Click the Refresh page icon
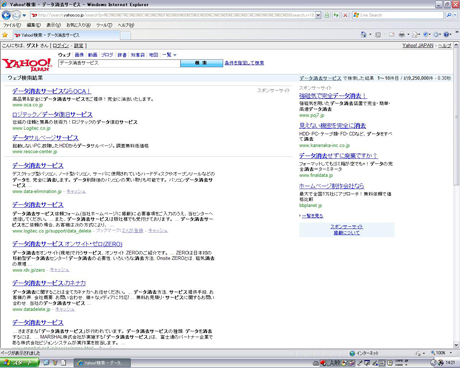 click(336, 15)
